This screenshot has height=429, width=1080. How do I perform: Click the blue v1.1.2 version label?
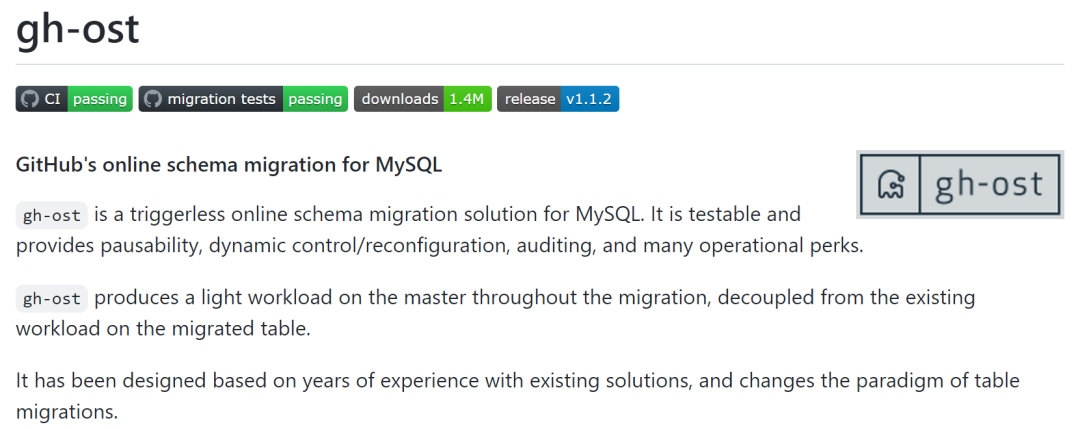[590, 99]
